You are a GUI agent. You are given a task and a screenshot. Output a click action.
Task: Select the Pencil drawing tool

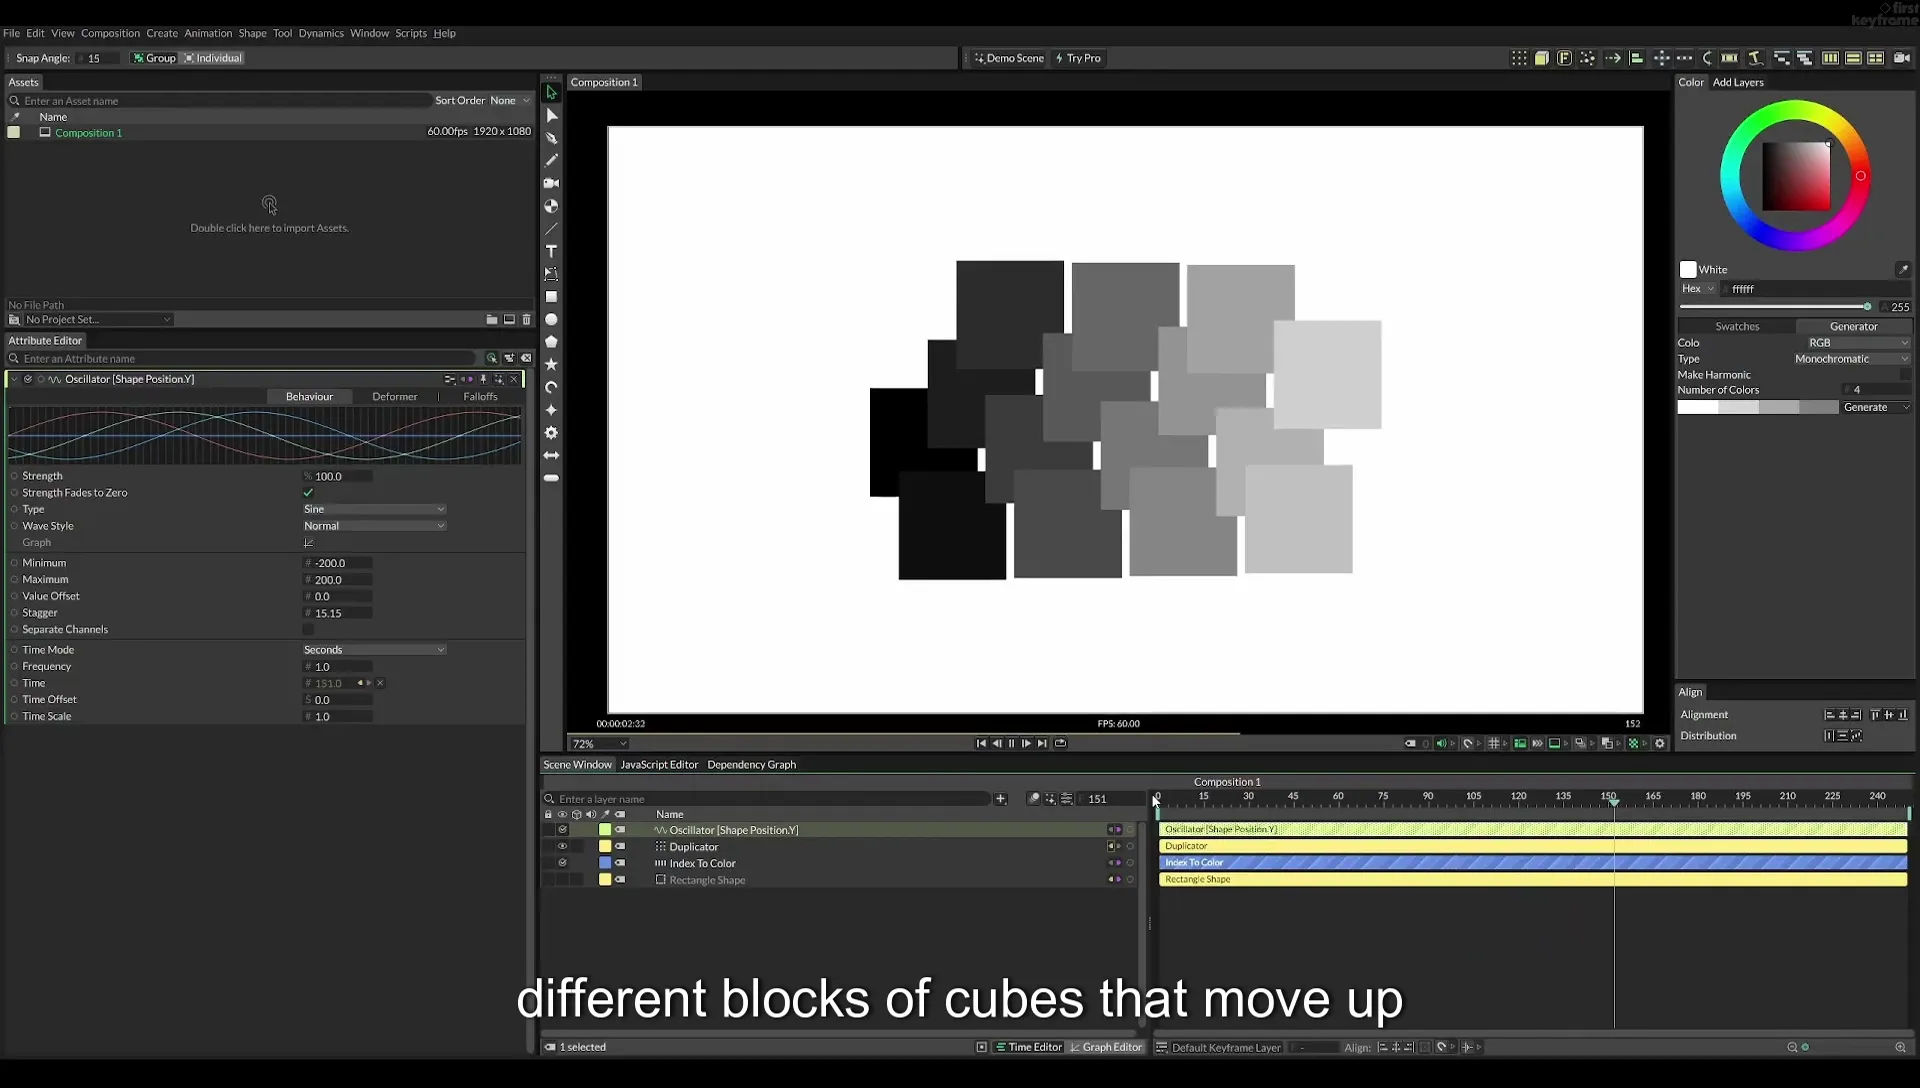point(551,160)
